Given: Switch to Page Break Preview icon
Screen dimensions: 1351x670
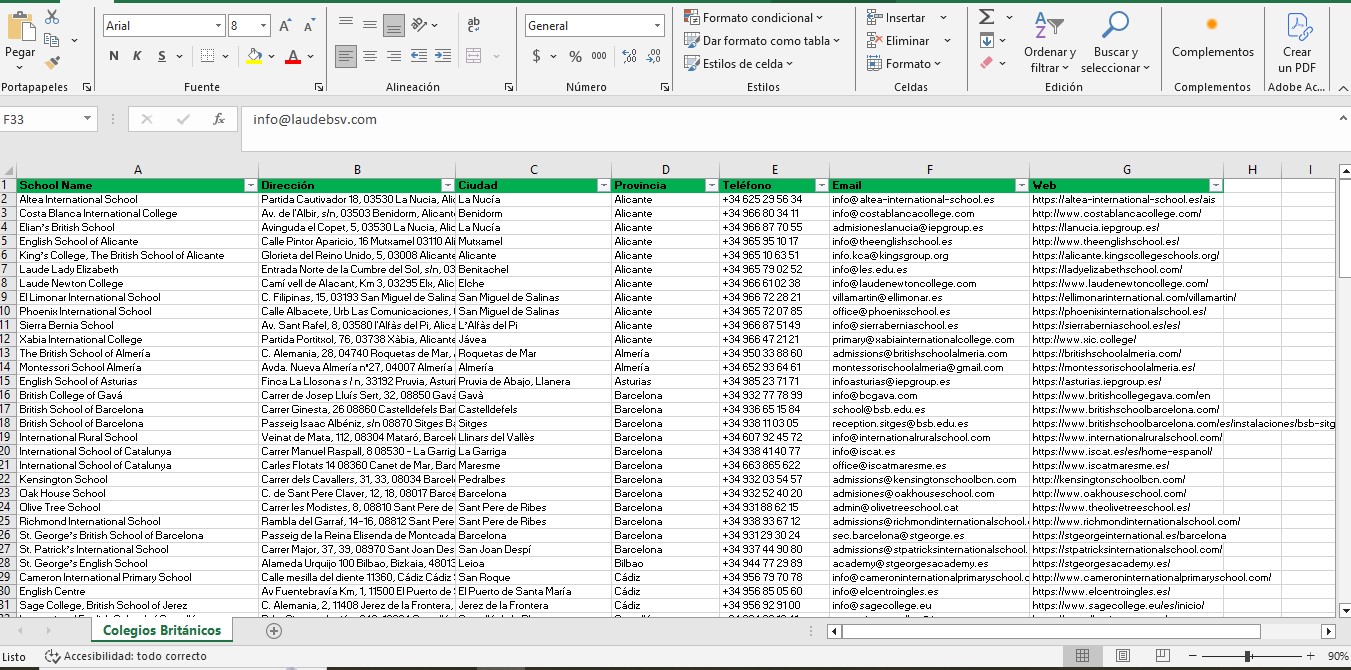Looking at the screenshot, I should (1164, 656).
